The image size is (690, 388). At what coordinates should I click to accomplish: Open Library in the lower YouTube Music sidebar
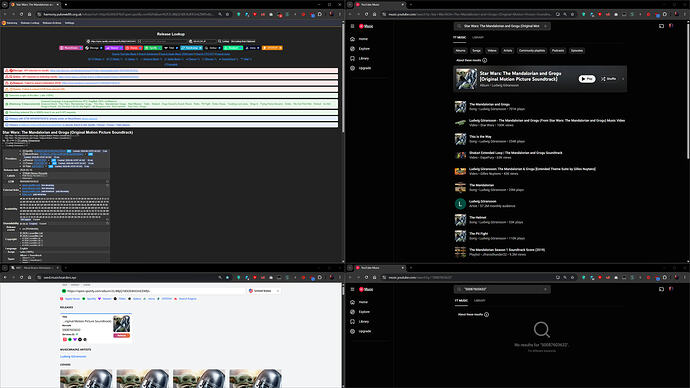[x=363, y=321]
